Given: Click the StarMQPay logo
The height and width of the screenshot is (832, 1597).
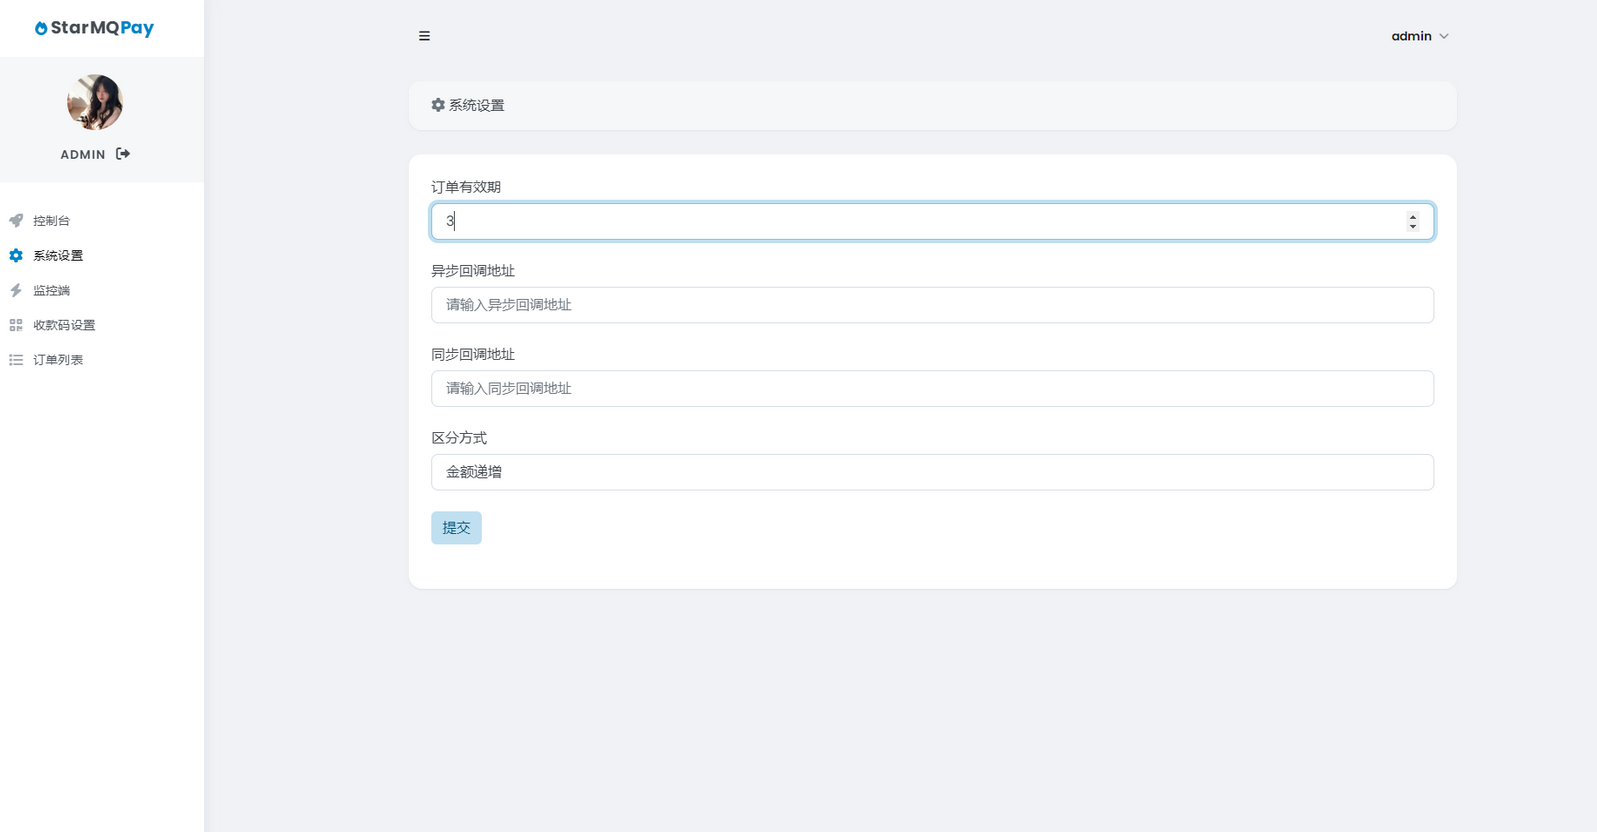Looking at the screenshot, I should [x=95, y=28].
